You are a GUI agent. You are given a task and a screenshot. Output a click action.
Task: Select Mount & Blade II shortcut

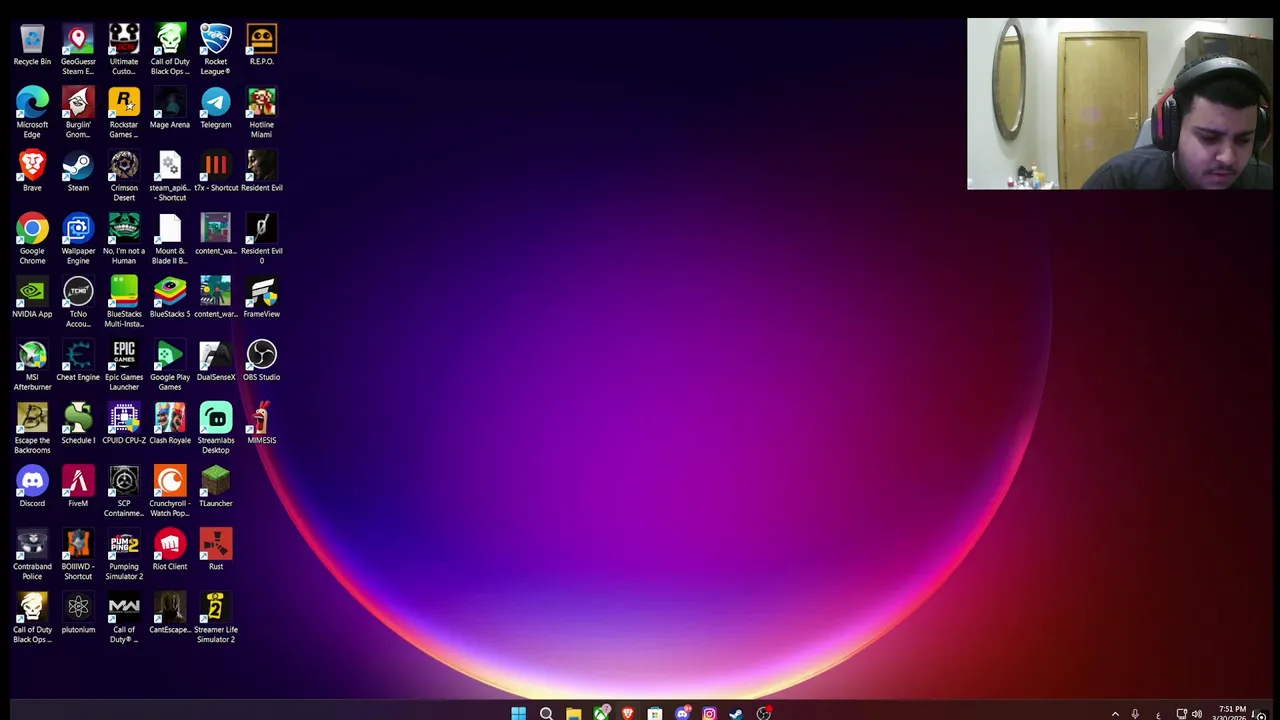tap(170, 239)
